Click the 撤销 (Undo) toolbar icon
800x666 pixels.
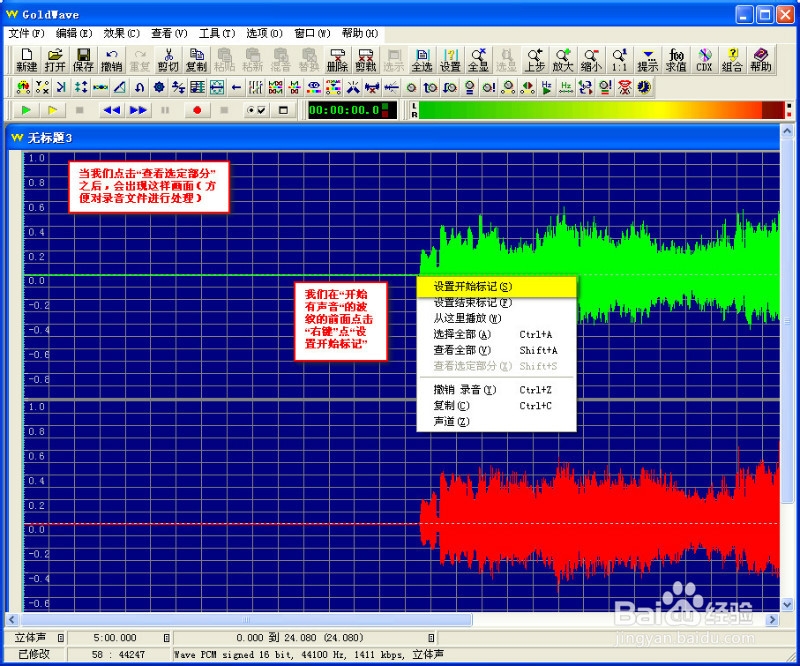click(x=111, y=60)
